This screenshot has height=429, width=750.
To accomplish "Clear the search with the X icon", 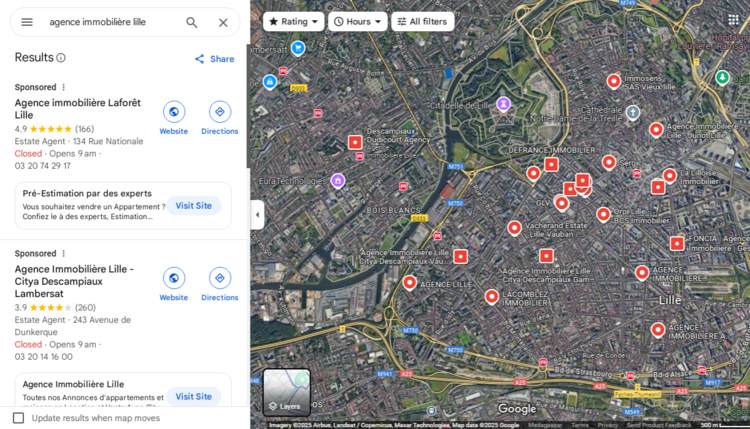I will tap(223, 22).
